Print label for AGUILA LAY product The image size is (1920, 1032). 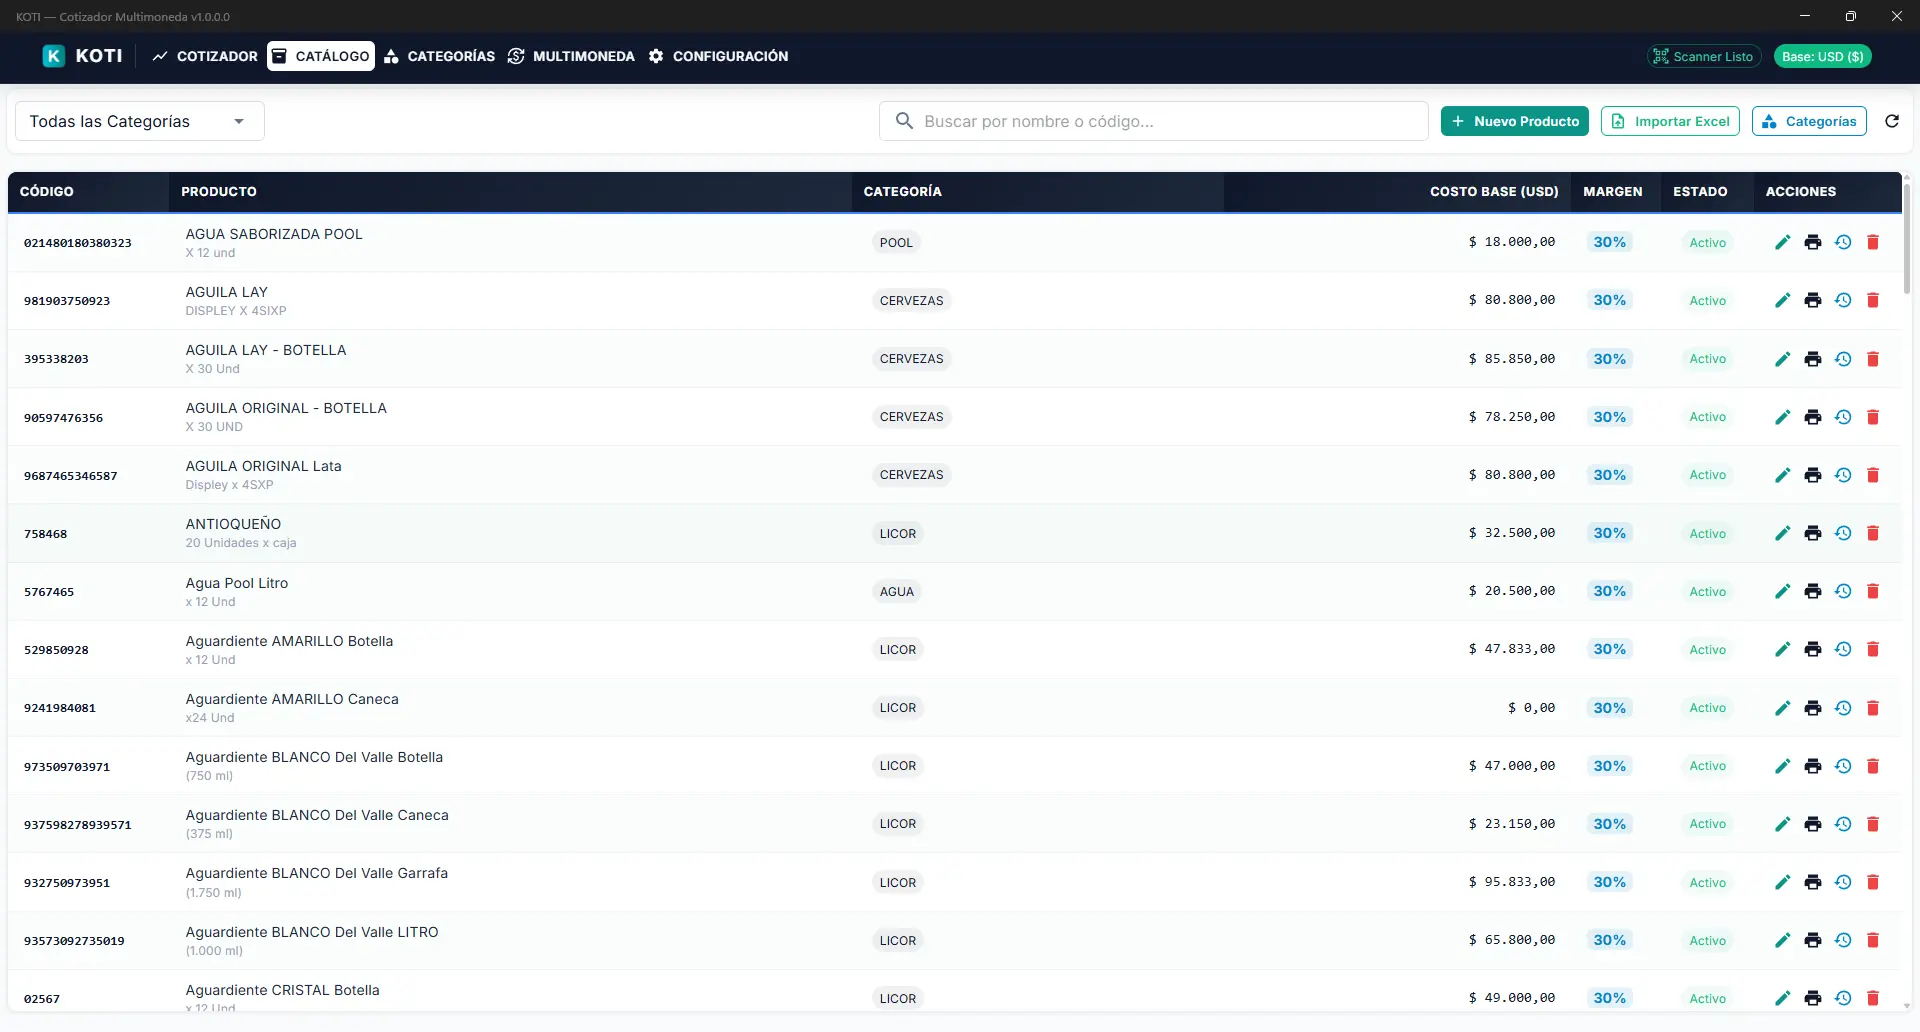click(x=1813, y=300)
